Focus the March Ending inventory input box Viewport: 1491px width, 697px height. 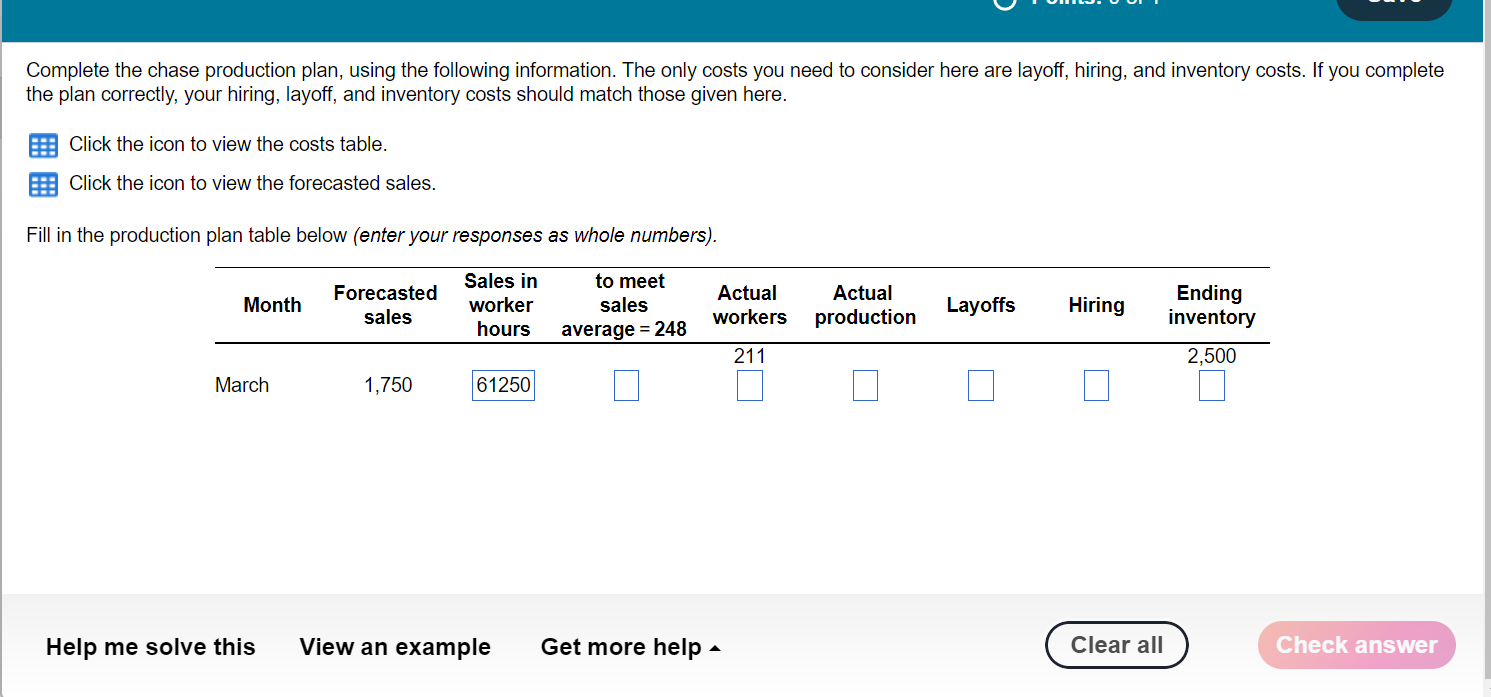(1212, 385)
